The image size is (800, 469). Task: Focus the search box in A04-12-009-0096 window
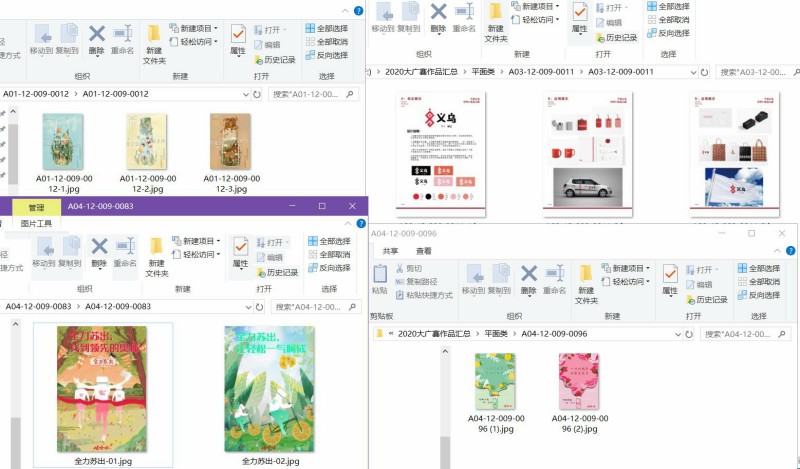click(x=745, y=334)
